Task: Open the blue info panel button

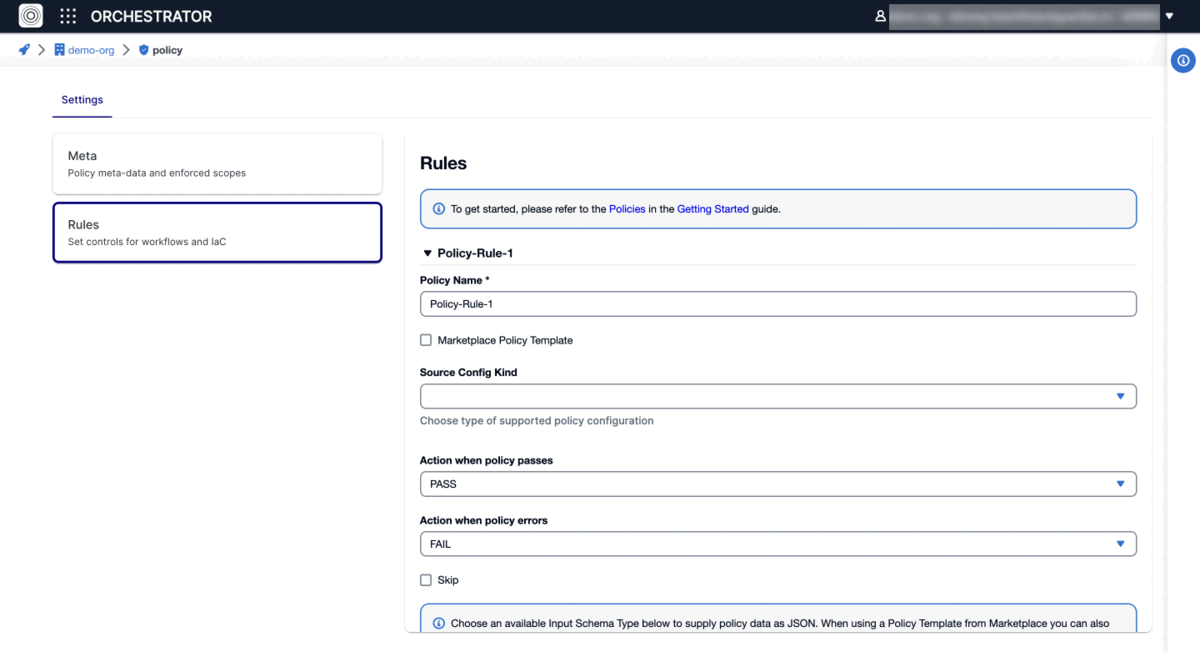Action: coord(1183,61)
